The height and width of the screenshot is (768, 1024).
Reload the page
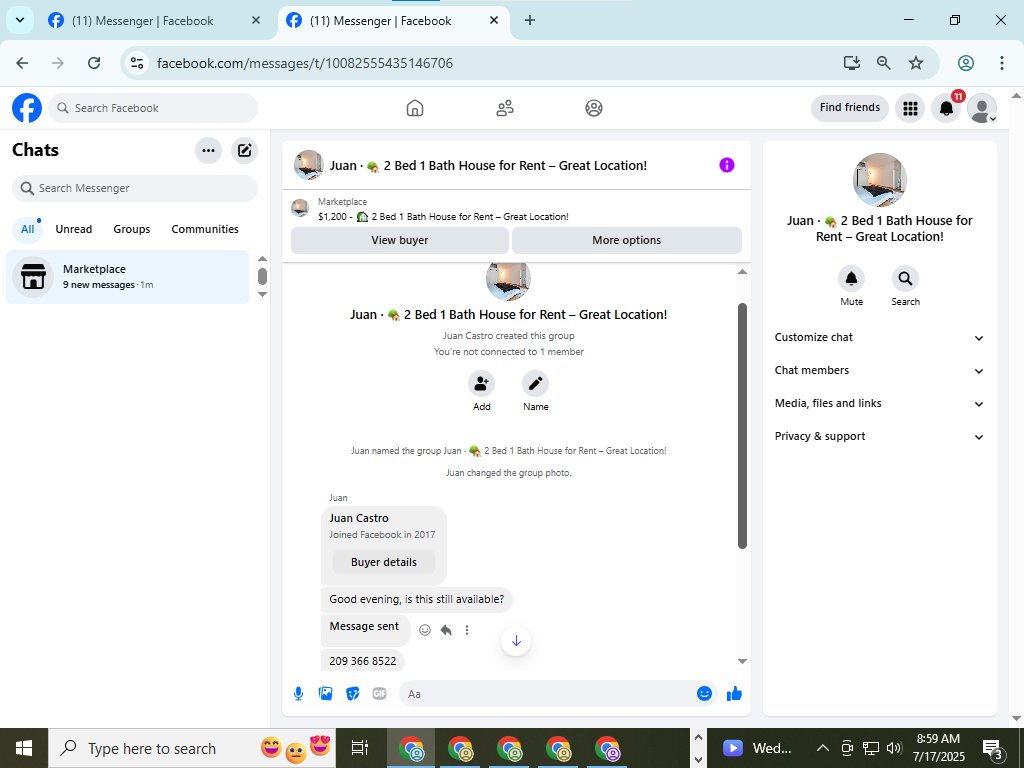[x=94, y=63]
